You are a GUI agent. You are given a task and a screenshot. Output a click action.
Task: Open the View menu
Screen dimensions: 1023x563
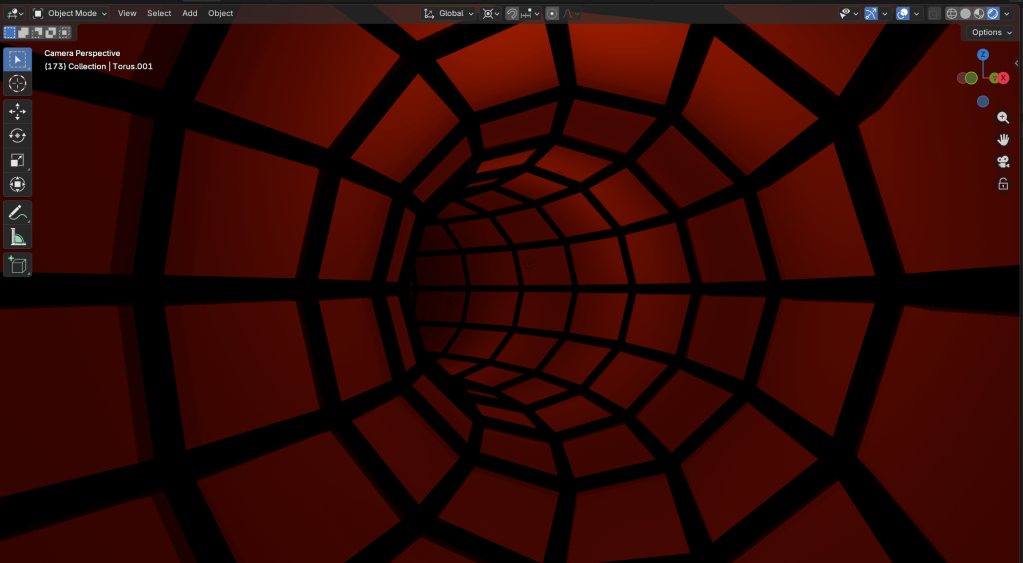click(127, 14)
